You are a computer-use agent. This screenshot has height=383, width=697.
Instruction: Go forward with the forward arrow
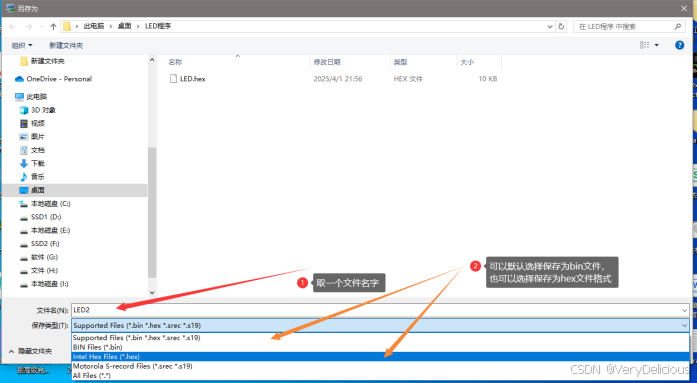coord(29,27)
